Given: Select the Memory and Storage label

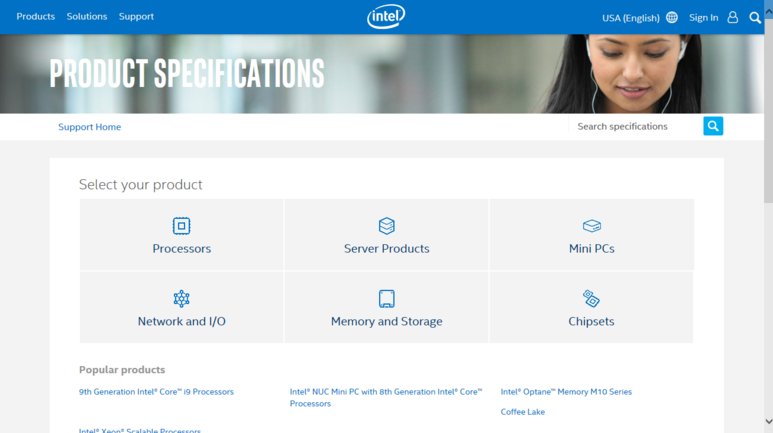Looking at the screenshot, I should [x=386, y=322].
